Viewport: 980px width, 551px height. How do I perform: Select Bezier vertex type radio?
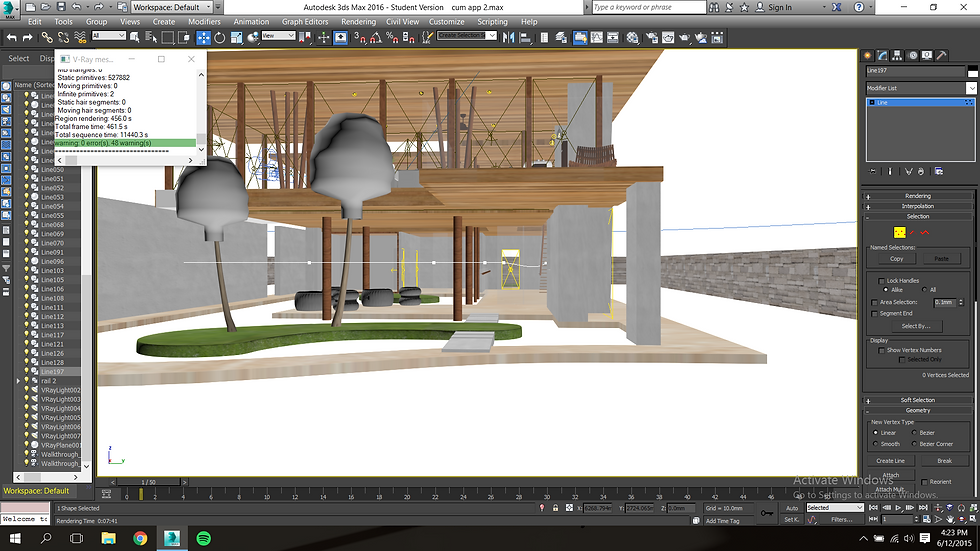click(914, 433)
